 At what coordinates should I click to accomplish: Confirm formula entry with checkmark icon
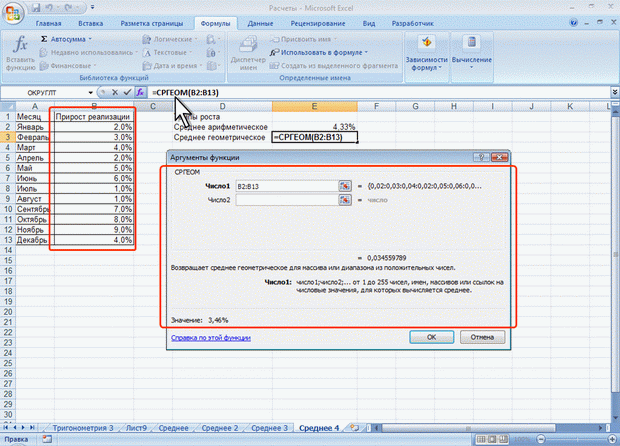click(127, 93)
